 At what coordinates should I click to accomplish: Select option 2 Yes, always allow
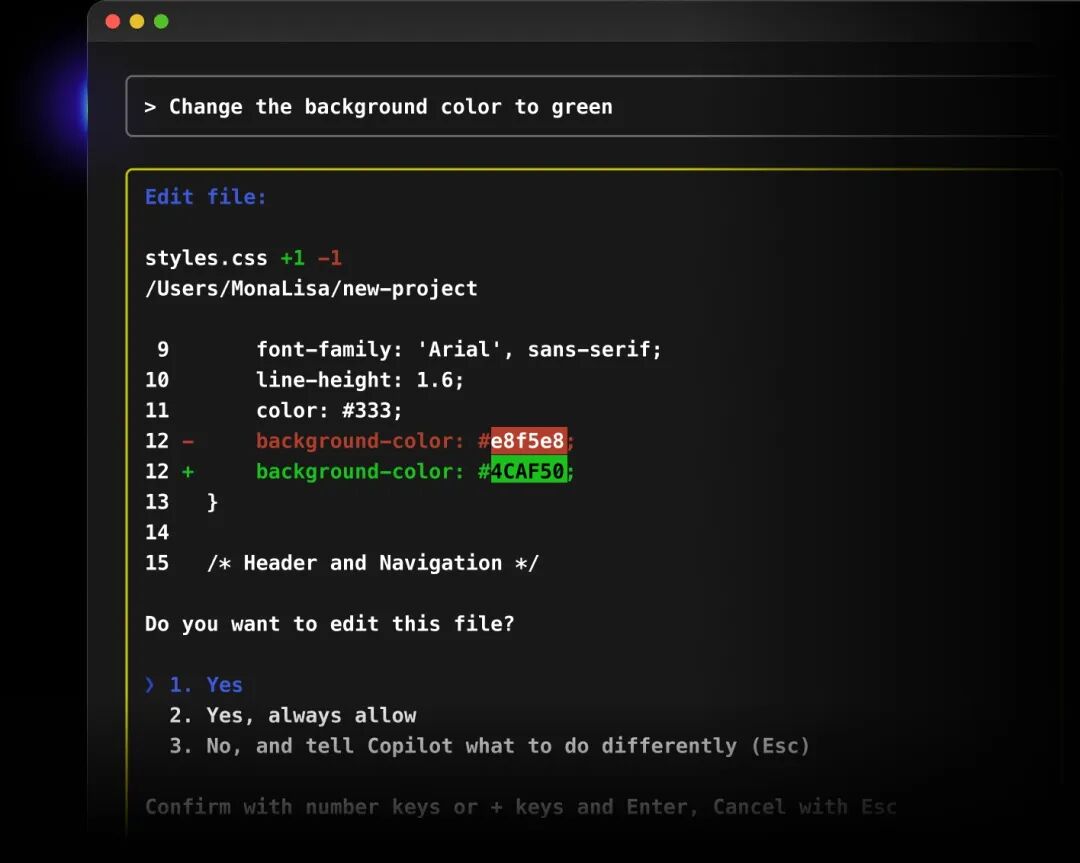click(x=292, y=715)
